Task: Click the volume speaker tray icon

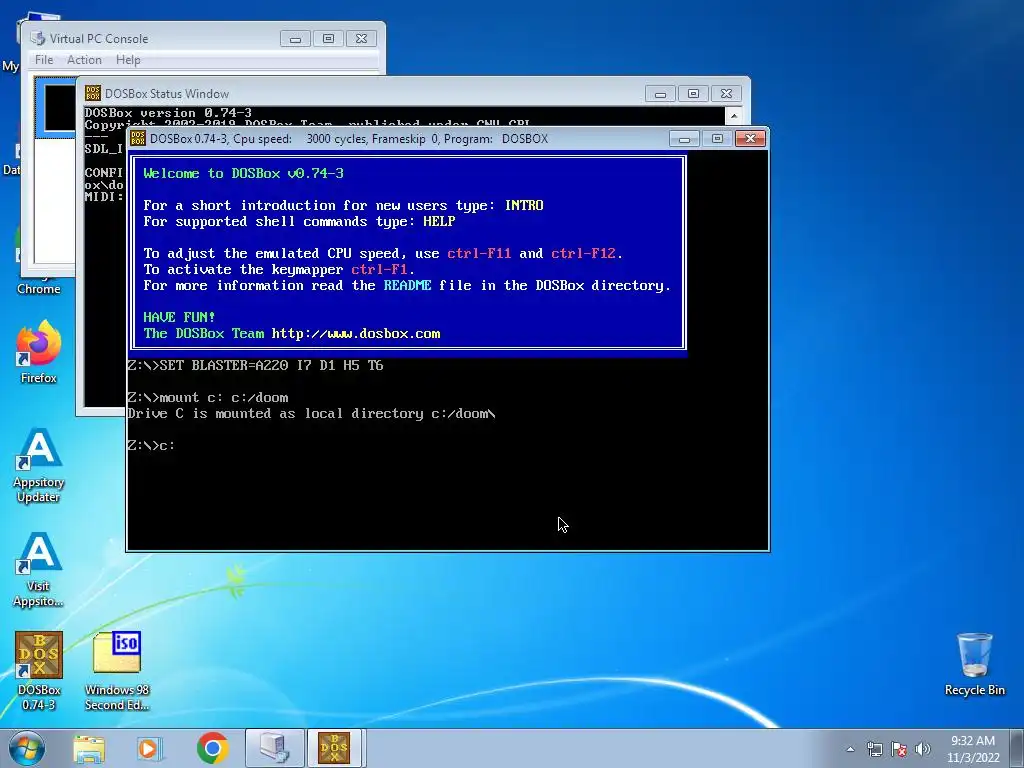Action: (x=923, y=749)
